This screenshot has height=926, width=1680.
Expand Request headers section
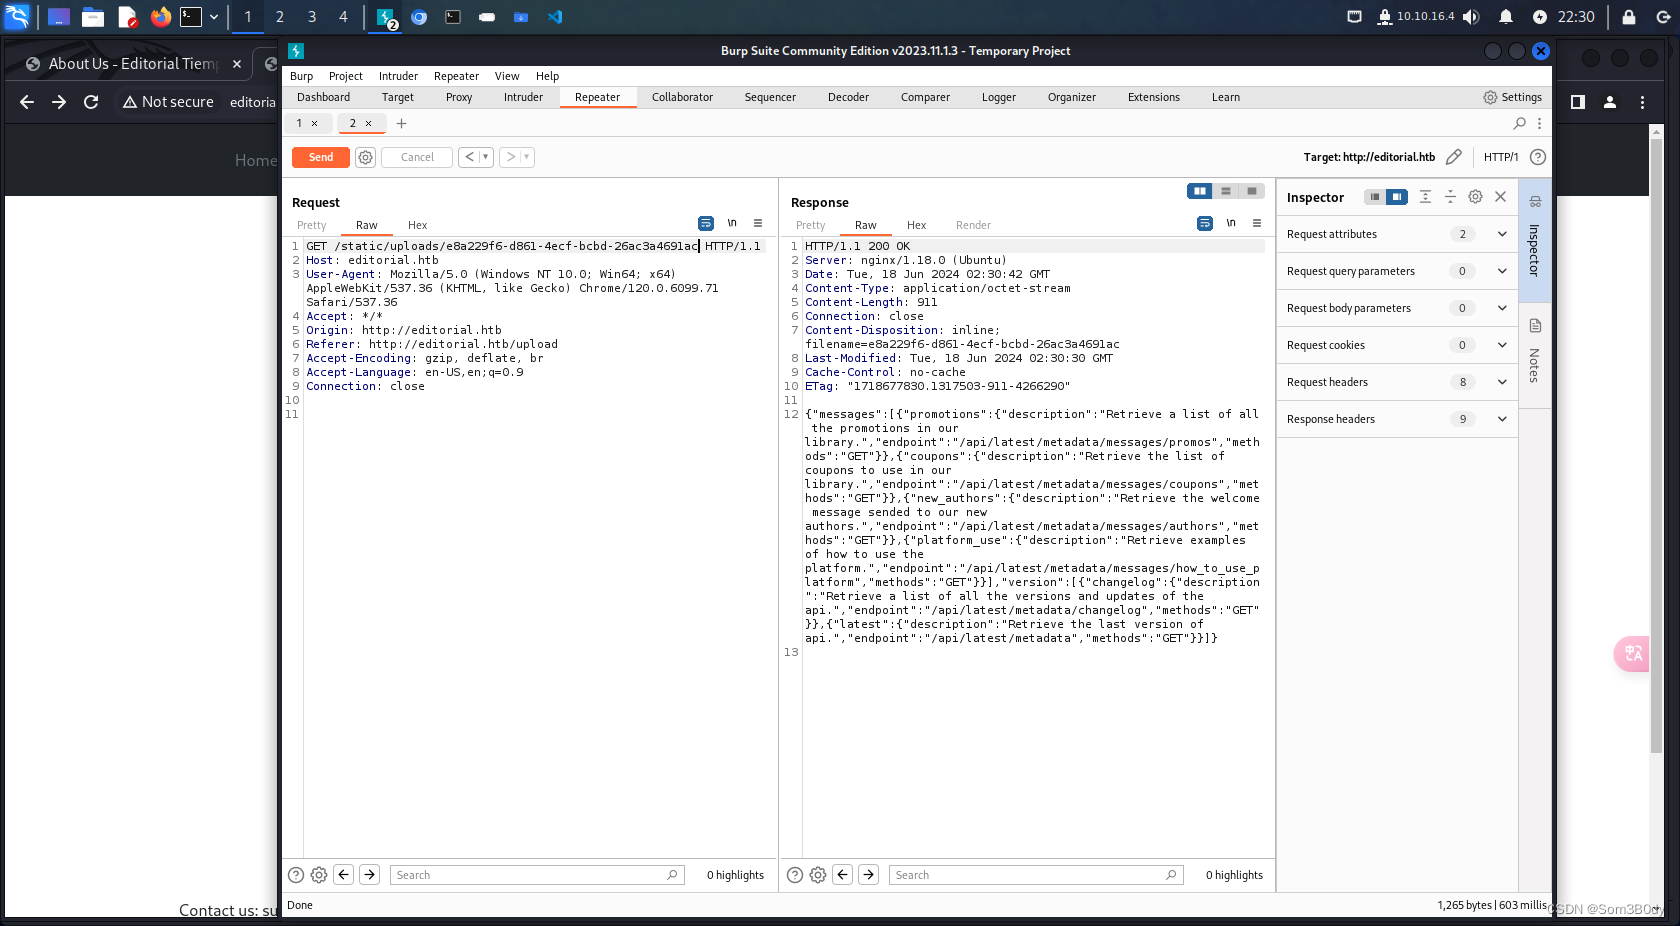pyautogui.click(x=1397, y=382)
